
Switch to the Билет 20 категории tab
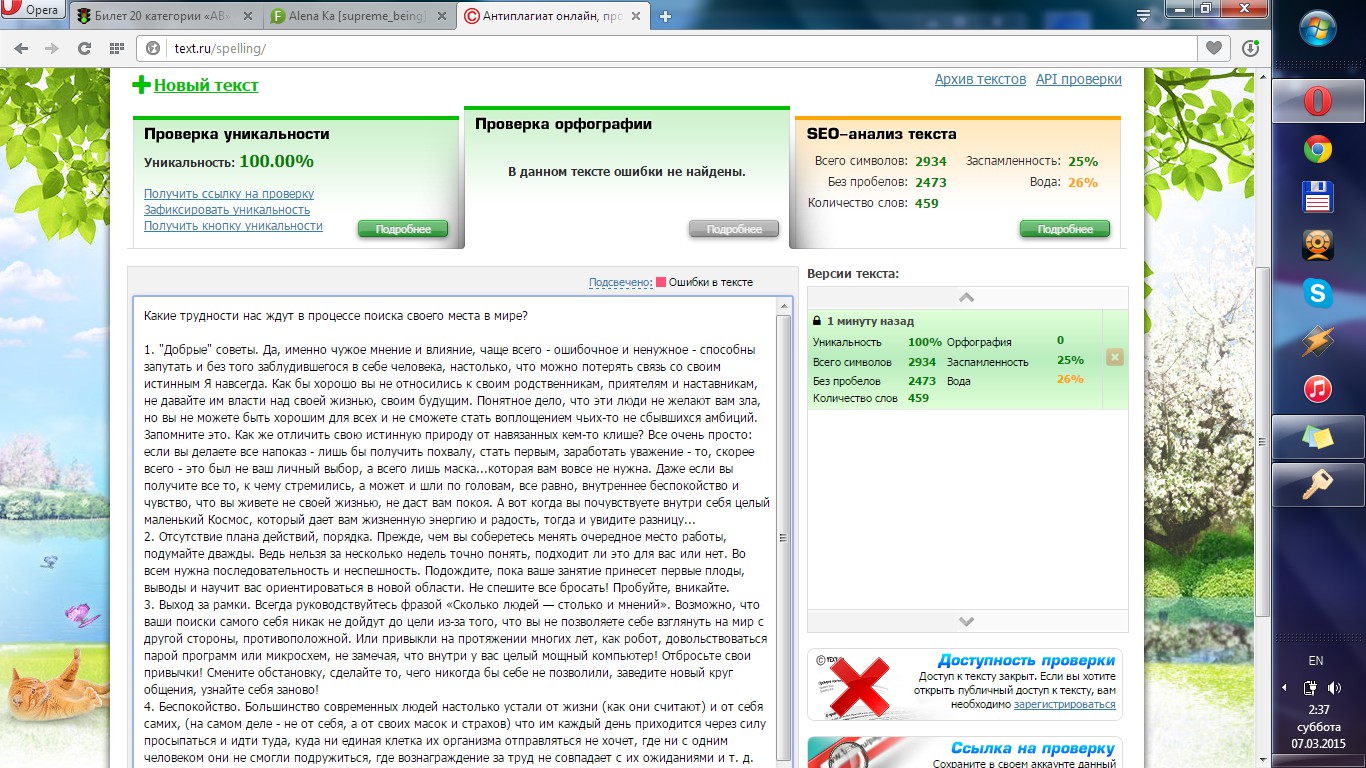coord(167,16)
